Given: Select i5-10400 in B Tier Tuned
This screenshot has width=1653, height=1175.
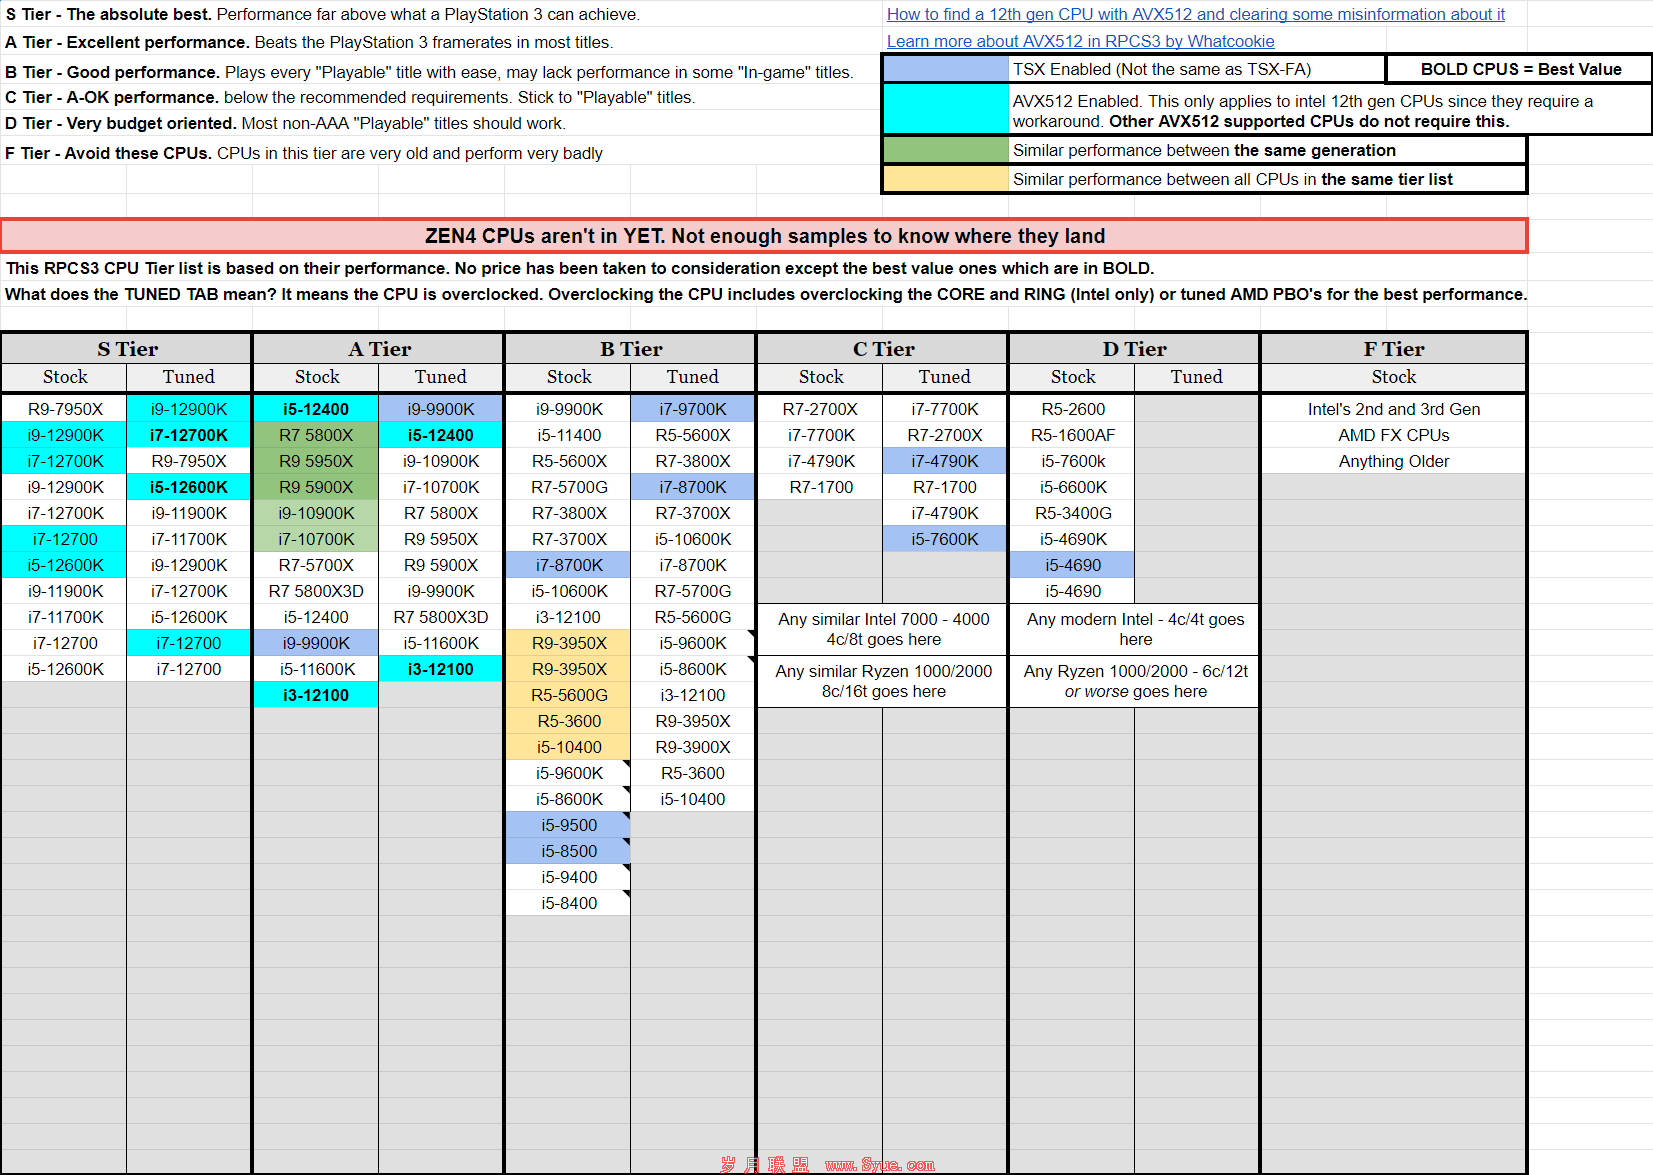Looking at the screenshot, I should pos(693,799).
